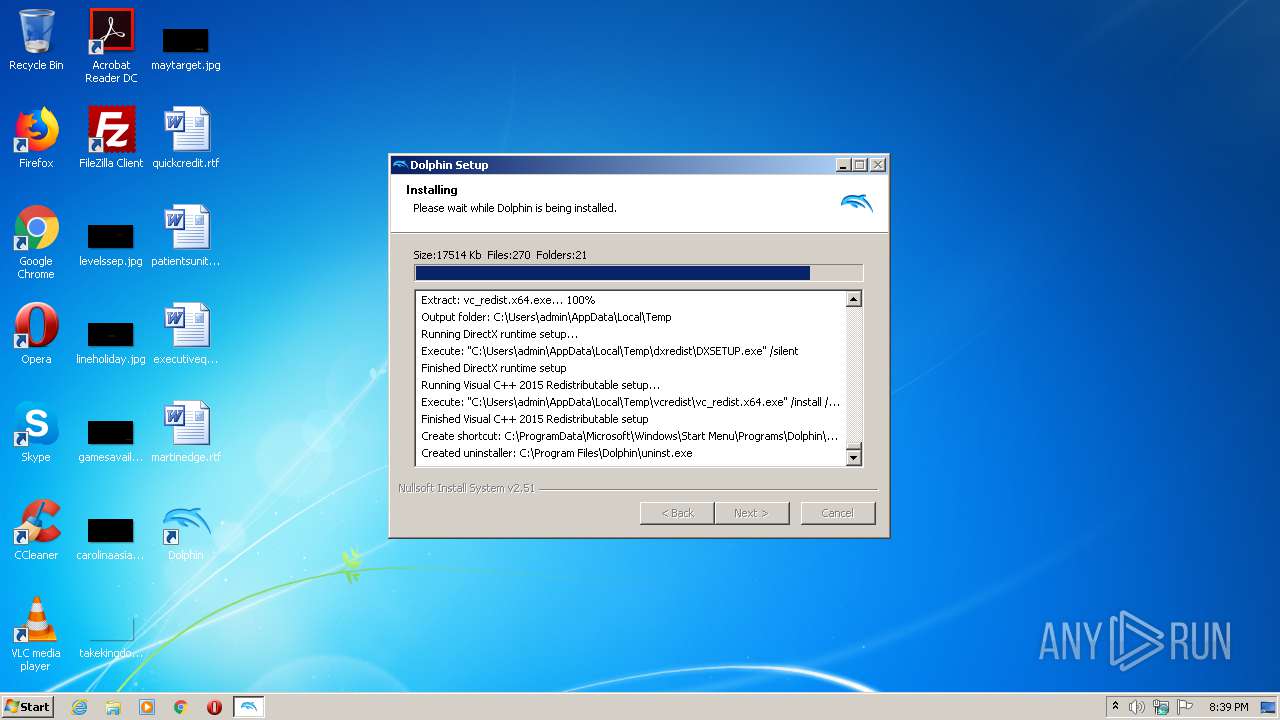Click the Start button
Viewport: 1280px width, 720px height.
(x=27, y=707)
